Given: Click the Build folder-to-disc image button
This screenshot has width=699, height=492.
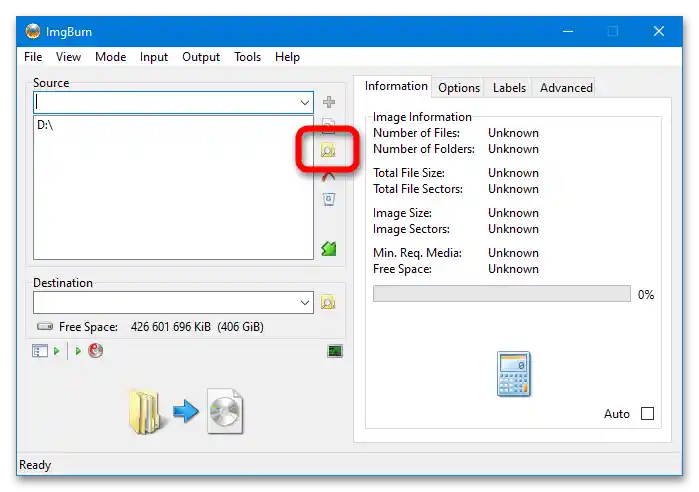Looking at the screenshot, I should pyautogui.click(x=186, y=411).
